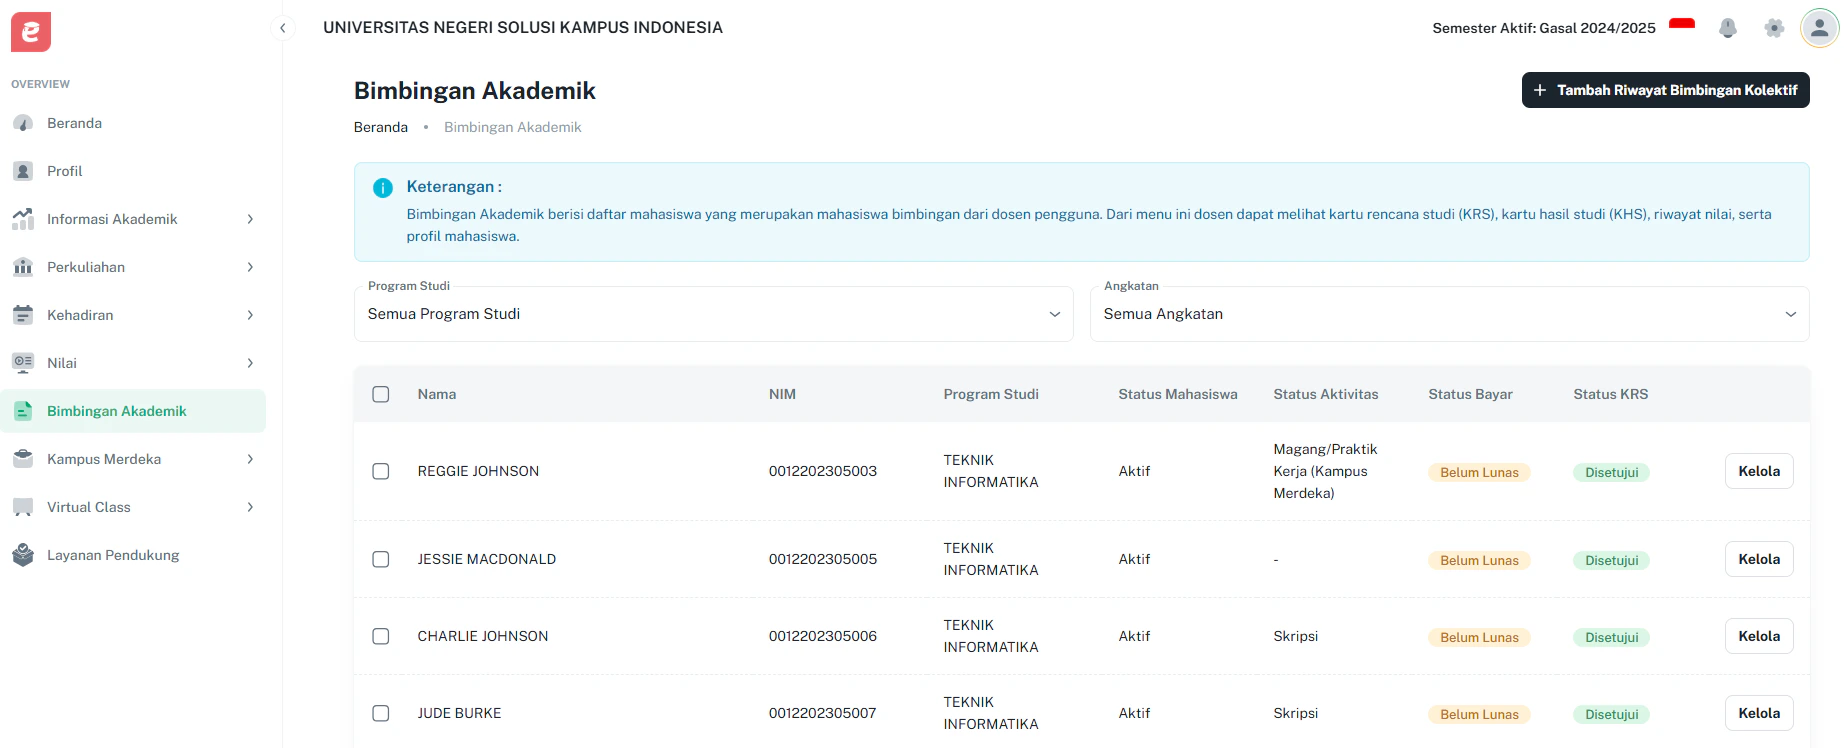Expand Virtual Class submenu chevron
Screen dimensions: 1845x748
coord(250,507)
